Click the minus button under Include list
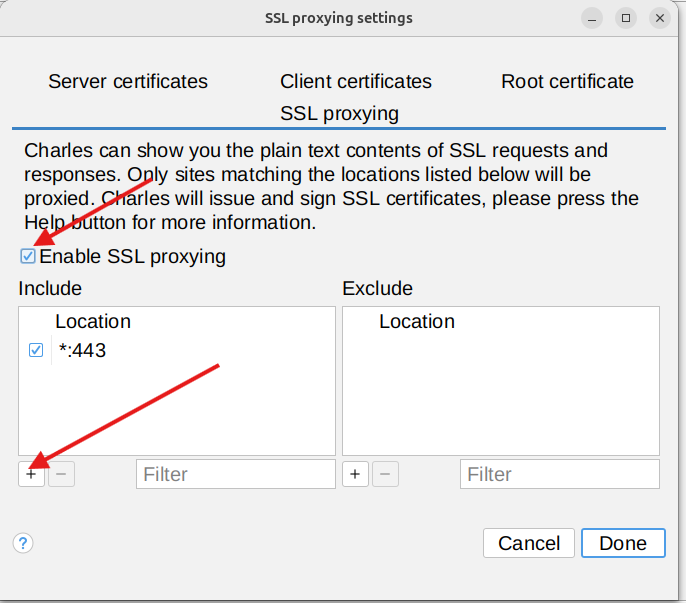Screen dimensions: 686x603 tap(61, 474)
